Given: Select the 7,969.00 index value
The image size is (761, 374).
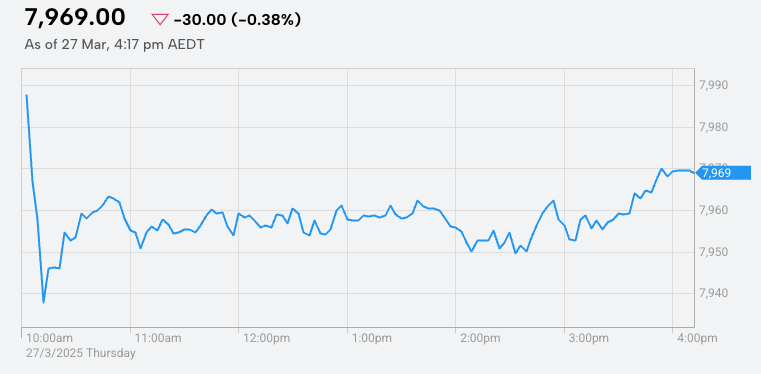Looking at the screenshot, I should [x=75, y=18].
